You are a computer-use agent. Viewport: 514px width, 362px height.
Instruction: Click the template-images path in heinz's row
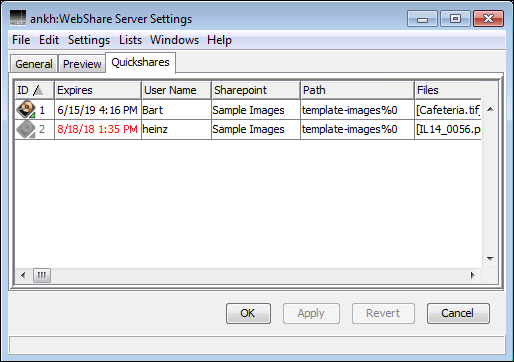[x=350, y=129]
